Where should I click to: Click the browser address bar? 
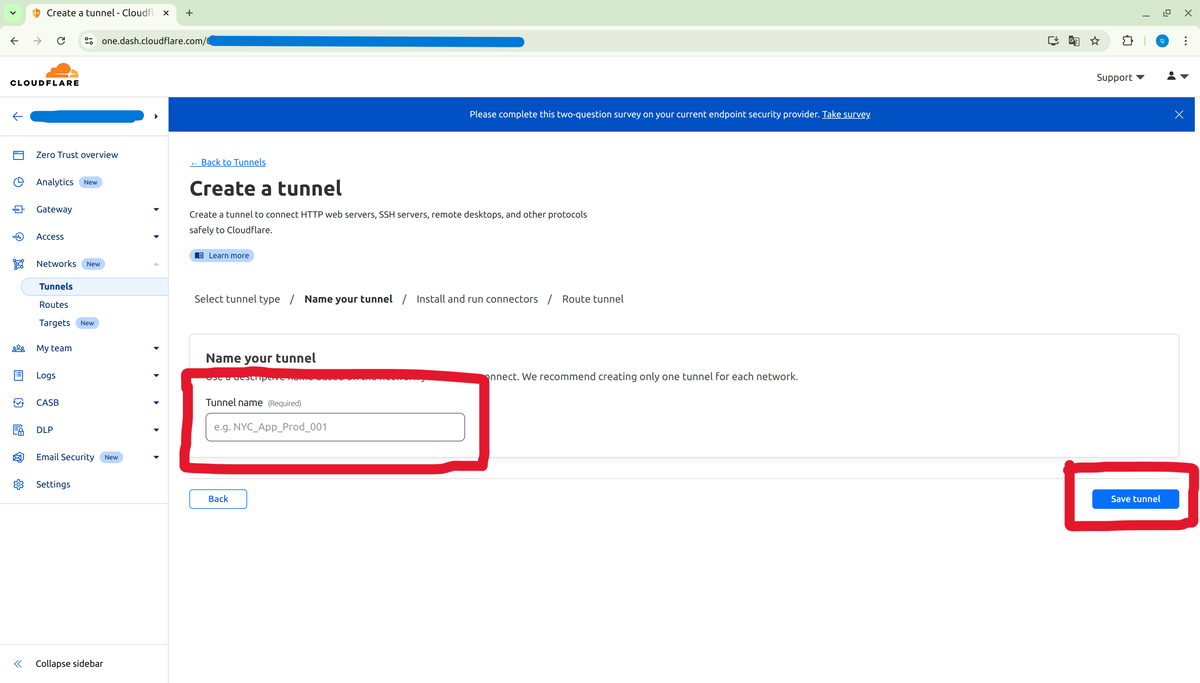click(560, 41)
